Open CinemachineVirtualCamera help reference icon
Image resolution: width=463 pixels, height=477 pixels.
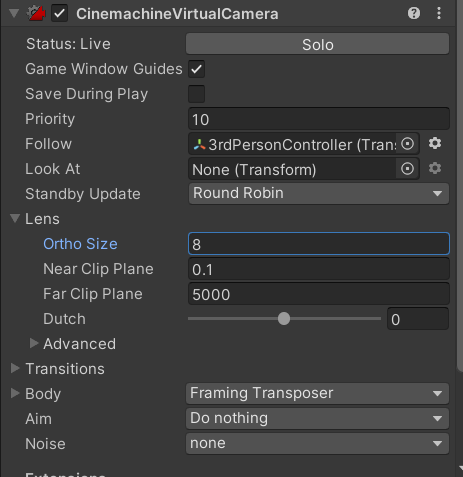pyautogui.click(x=414, y=13)
